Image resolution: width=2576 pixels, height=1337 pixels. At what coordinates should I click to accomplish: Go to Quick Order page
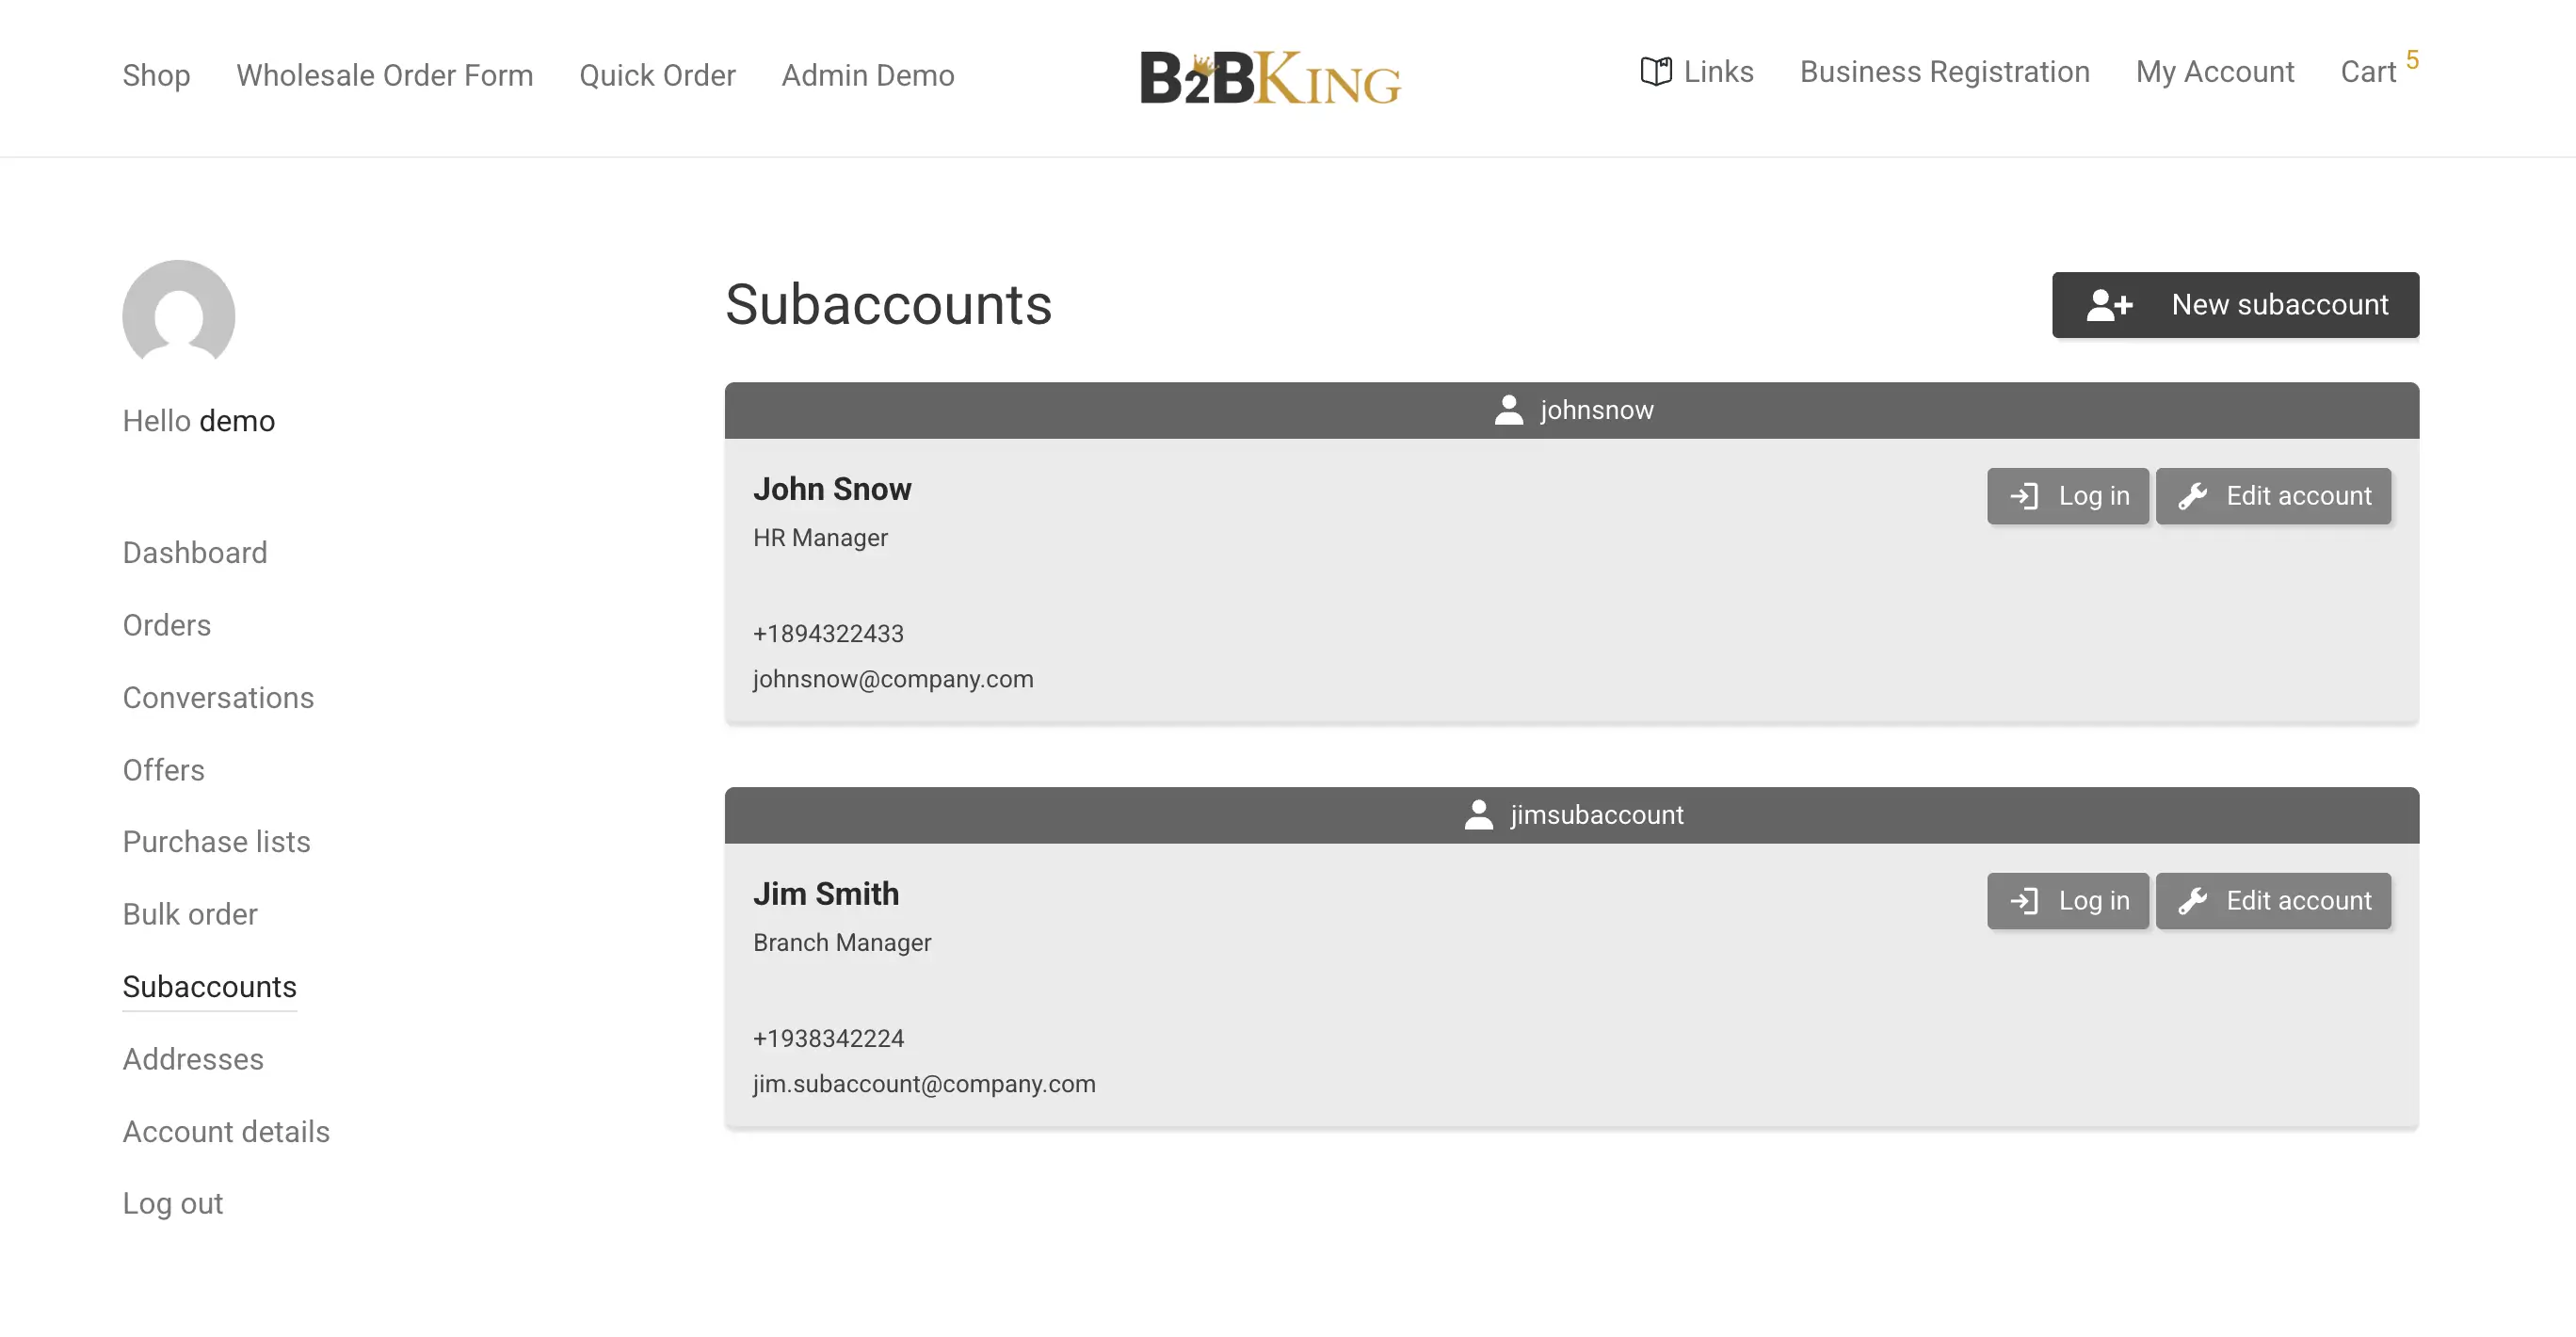click(x=657, y=75)
